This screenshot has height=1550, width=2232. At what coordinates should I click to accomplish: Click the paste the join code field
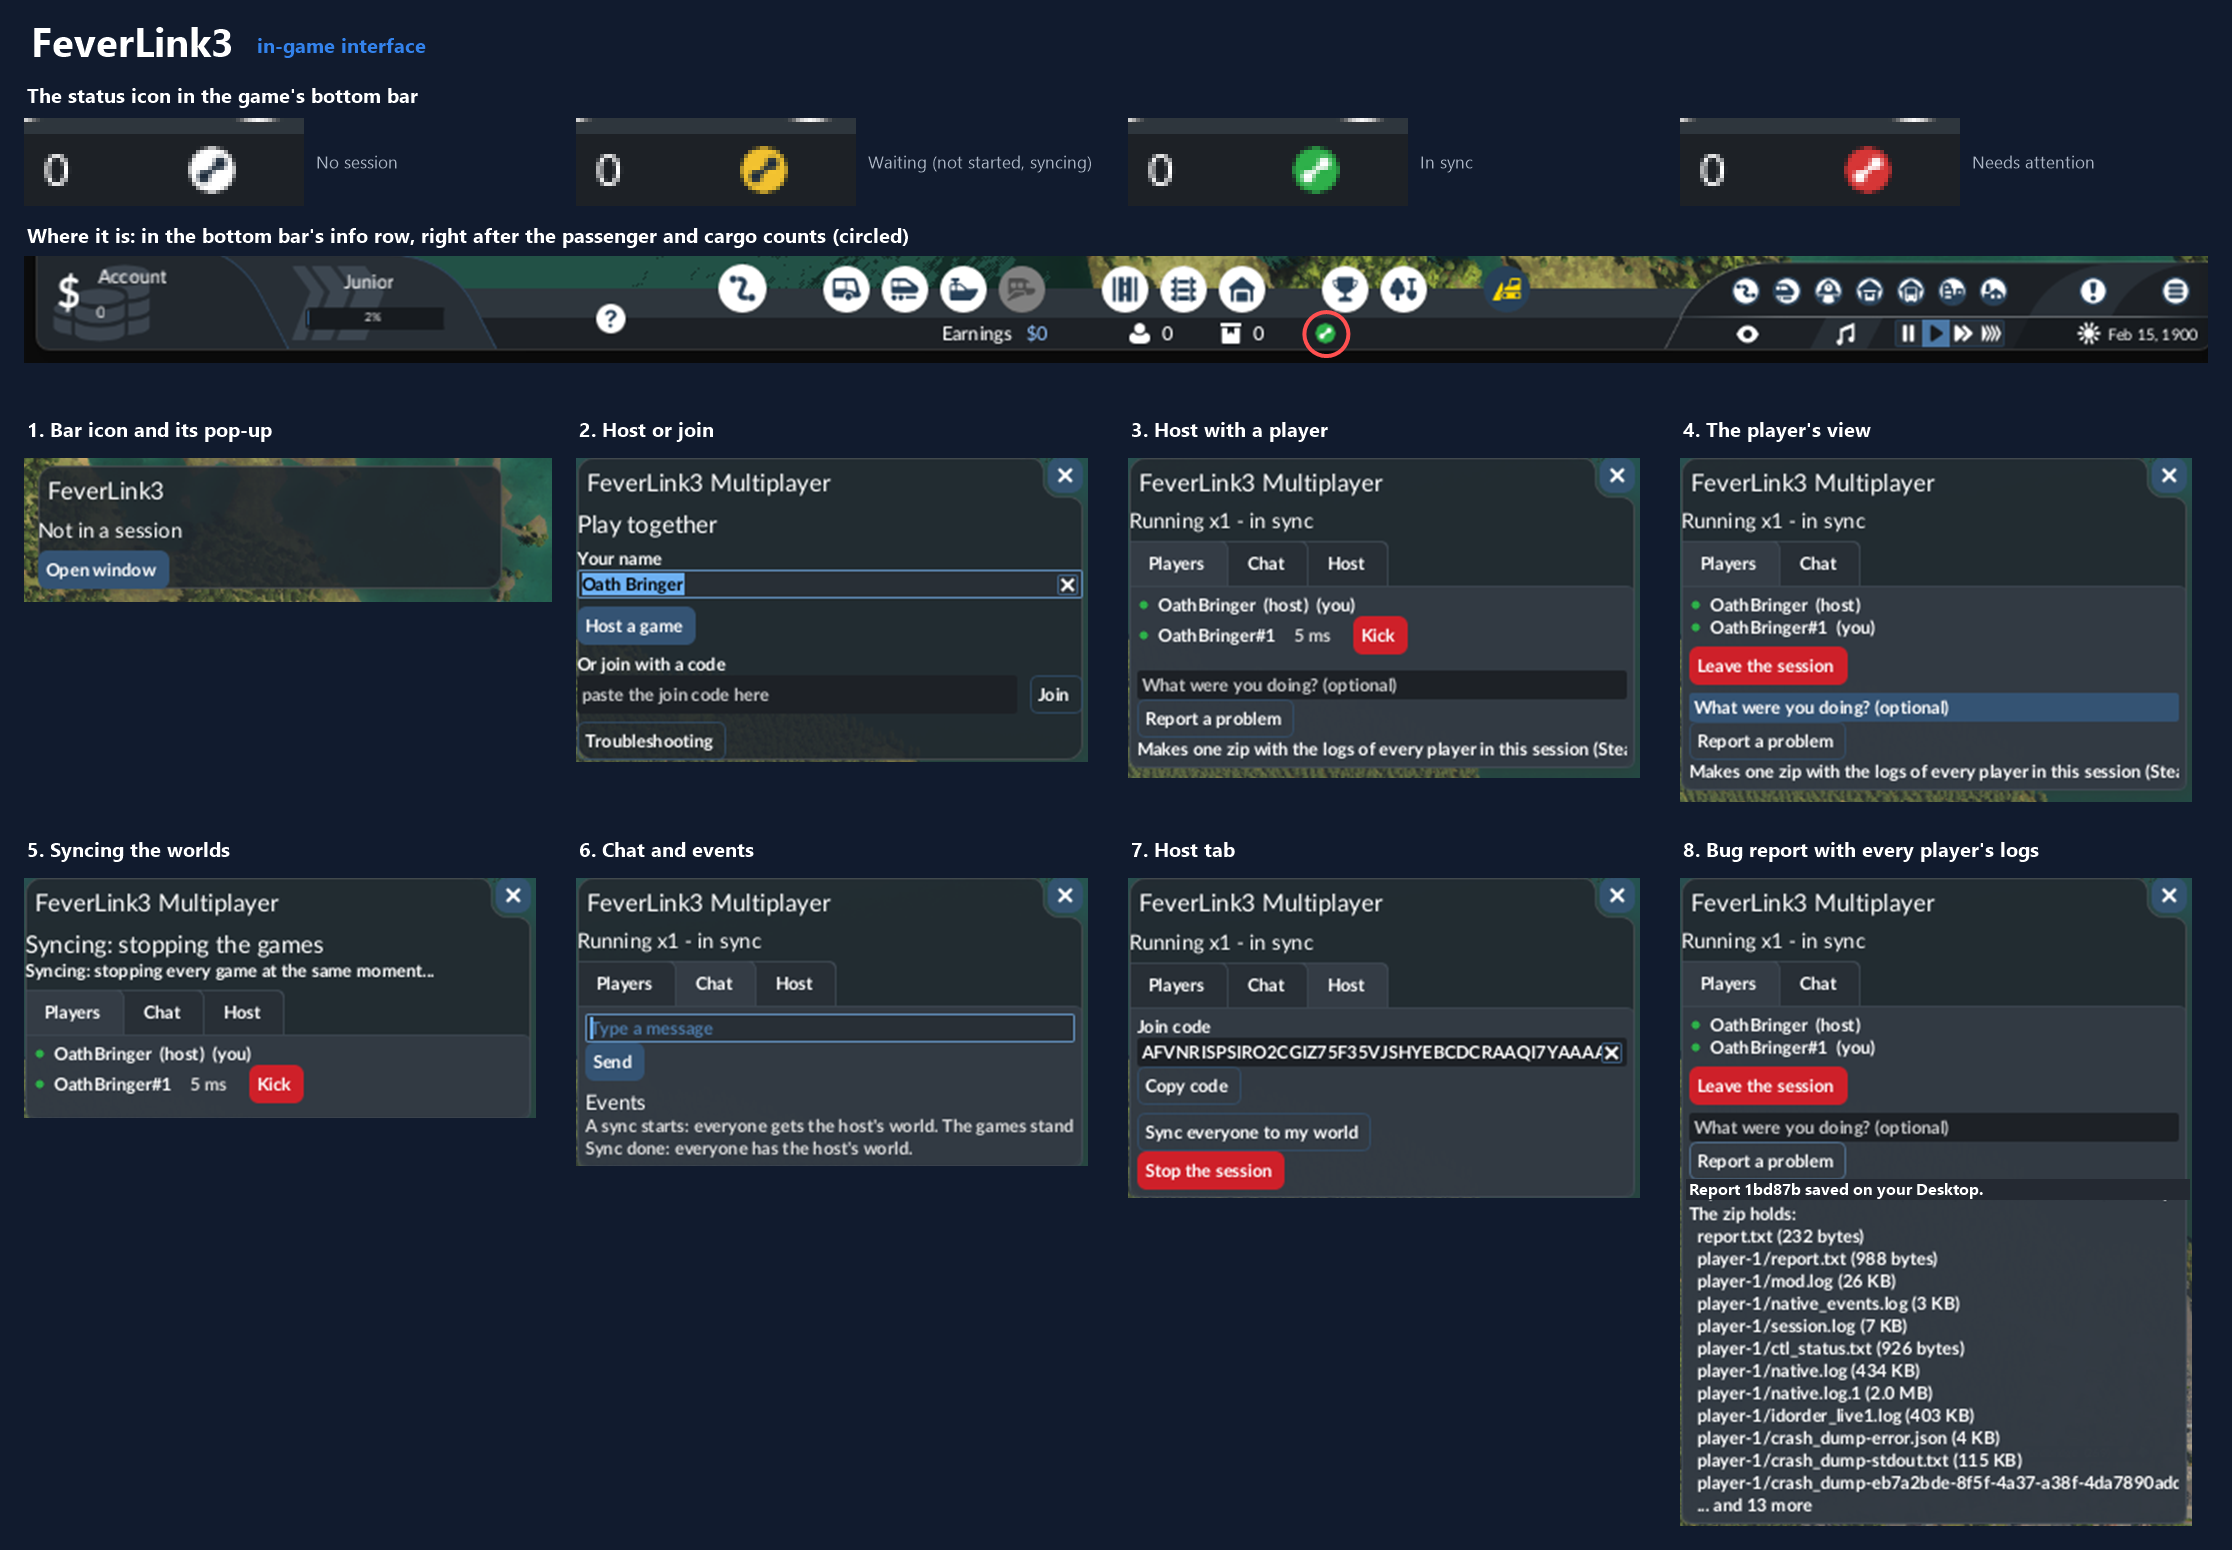coord(797,694)
